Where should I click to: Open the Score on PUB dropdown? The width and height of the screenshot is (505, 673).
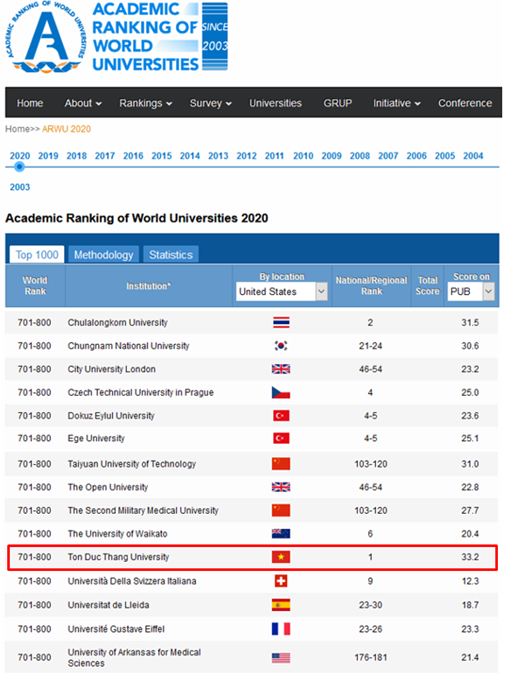(x=471, y=291)
